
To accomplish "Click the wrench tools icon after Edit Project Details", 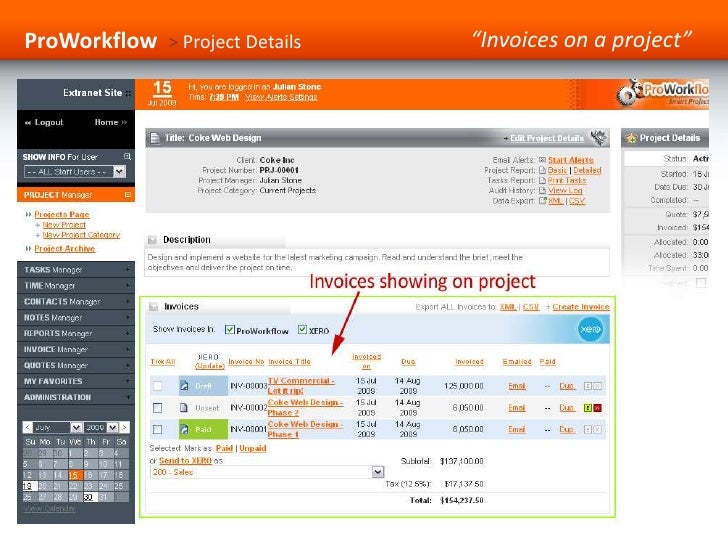I will tap(598, 137).
